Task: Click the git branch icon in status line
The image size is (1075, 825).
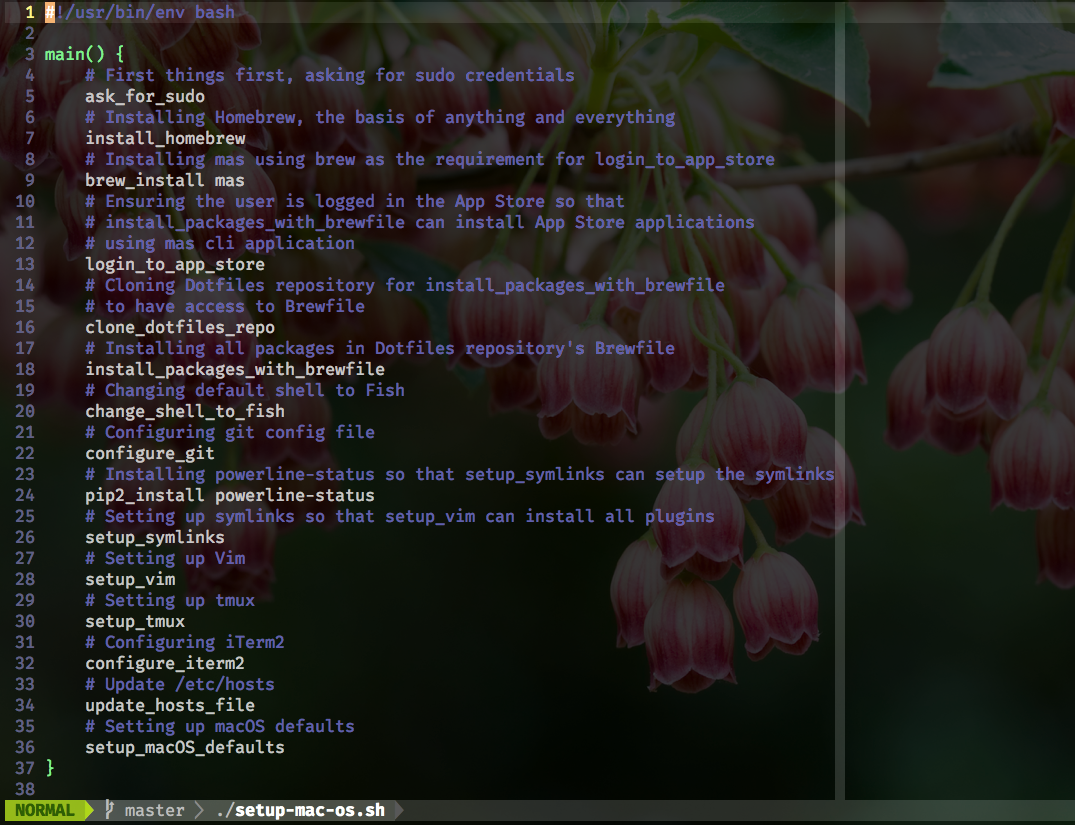Action: pyautogui.click(x=109, y=810)
